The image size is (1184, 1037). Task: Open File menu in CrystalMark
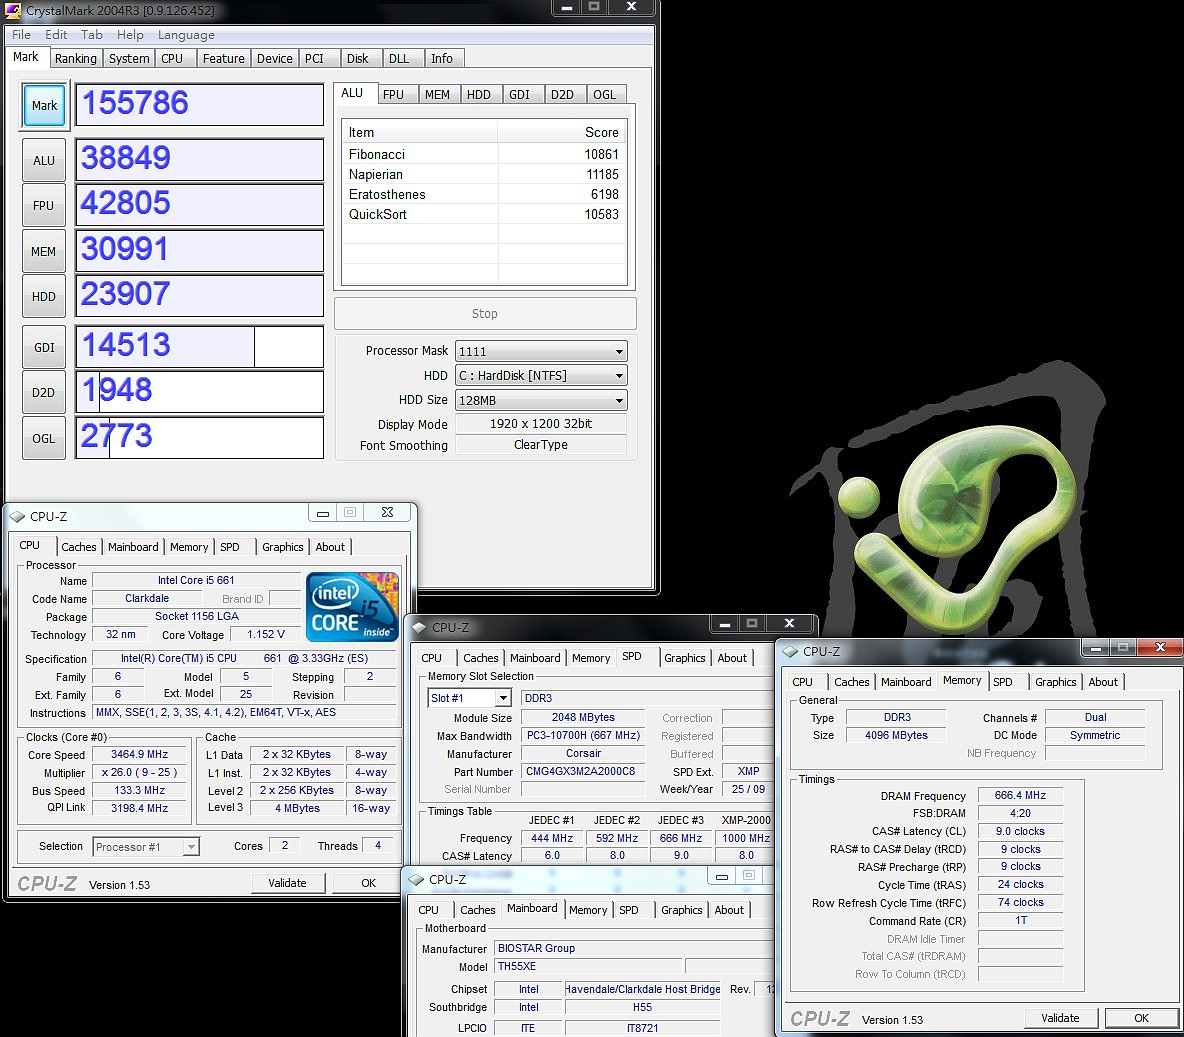(21, 35)
